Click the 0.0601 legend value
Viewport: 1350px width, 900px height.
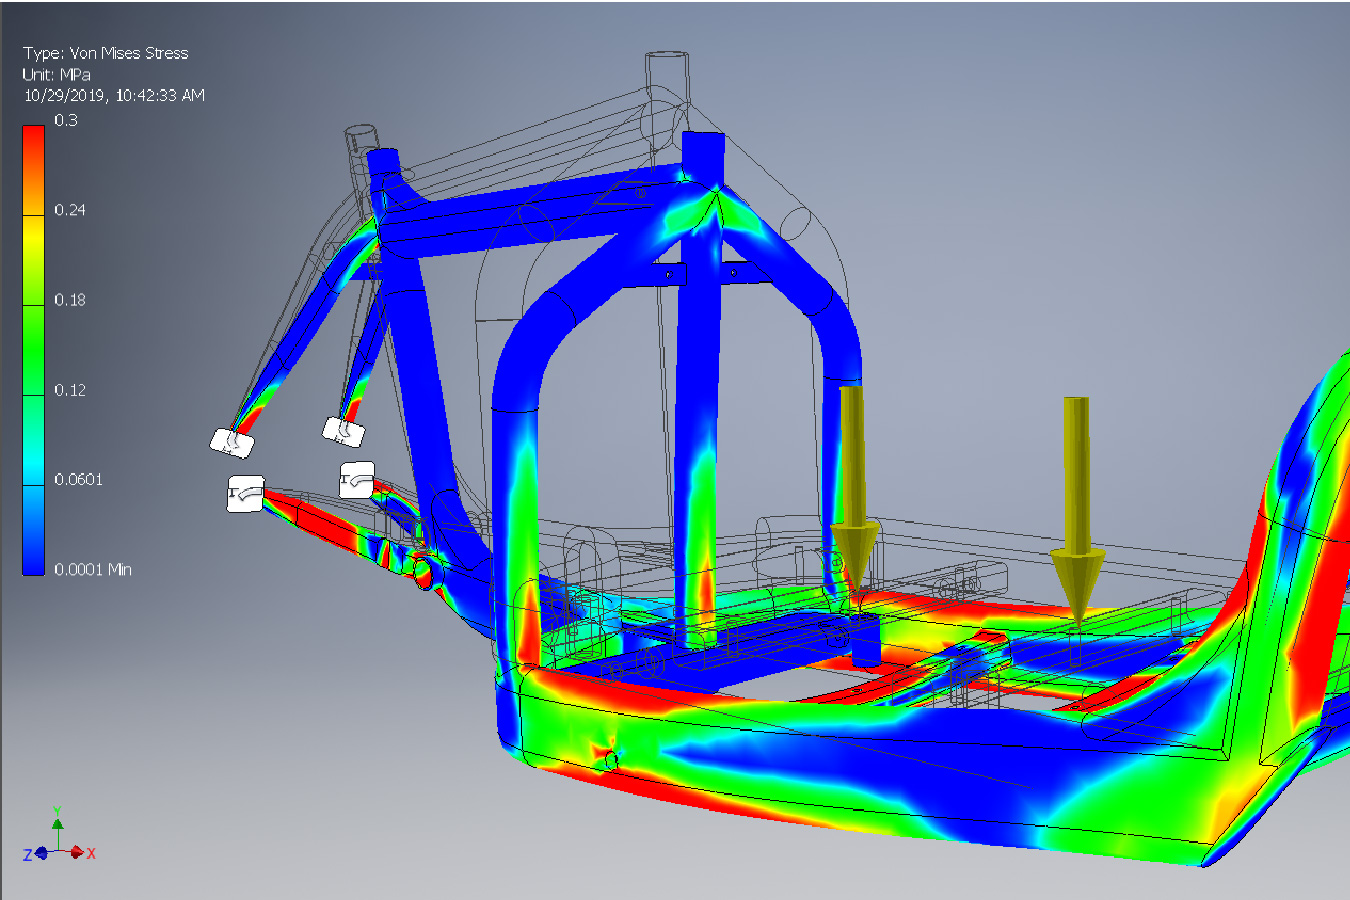coord(78,479)
